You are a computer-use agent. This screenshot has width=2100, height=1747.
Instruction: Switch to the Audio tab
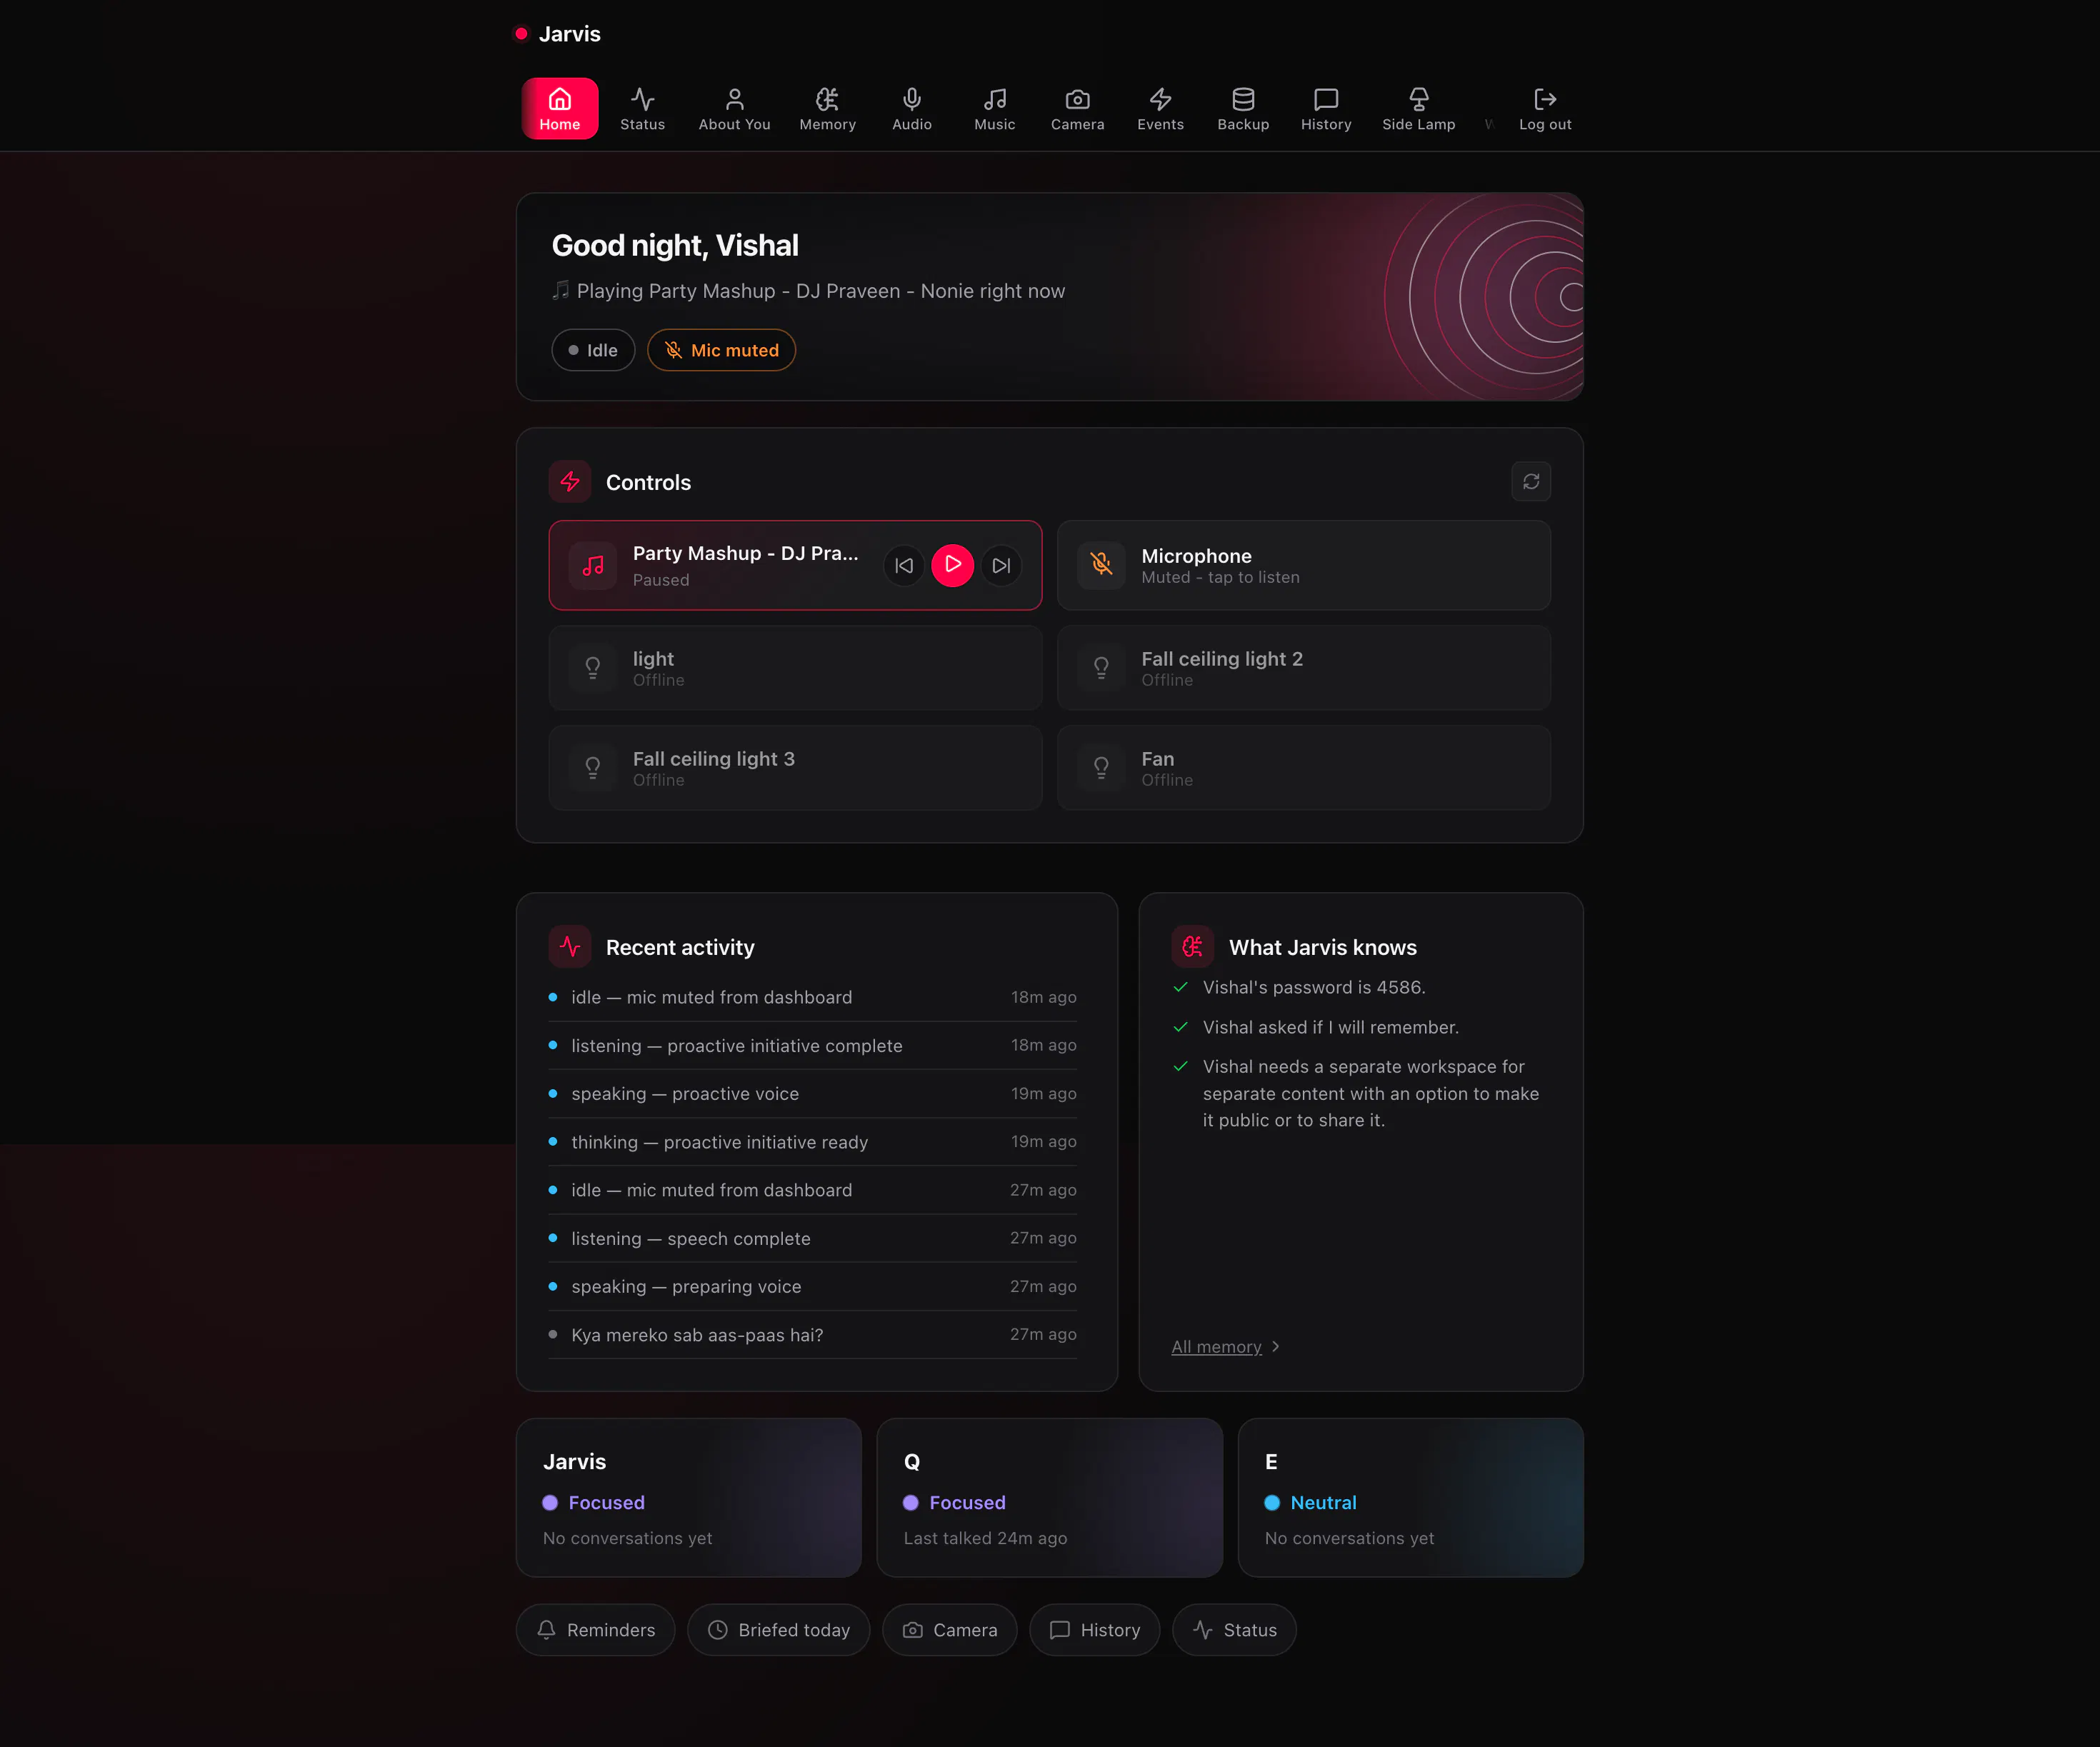coord(912,108)
